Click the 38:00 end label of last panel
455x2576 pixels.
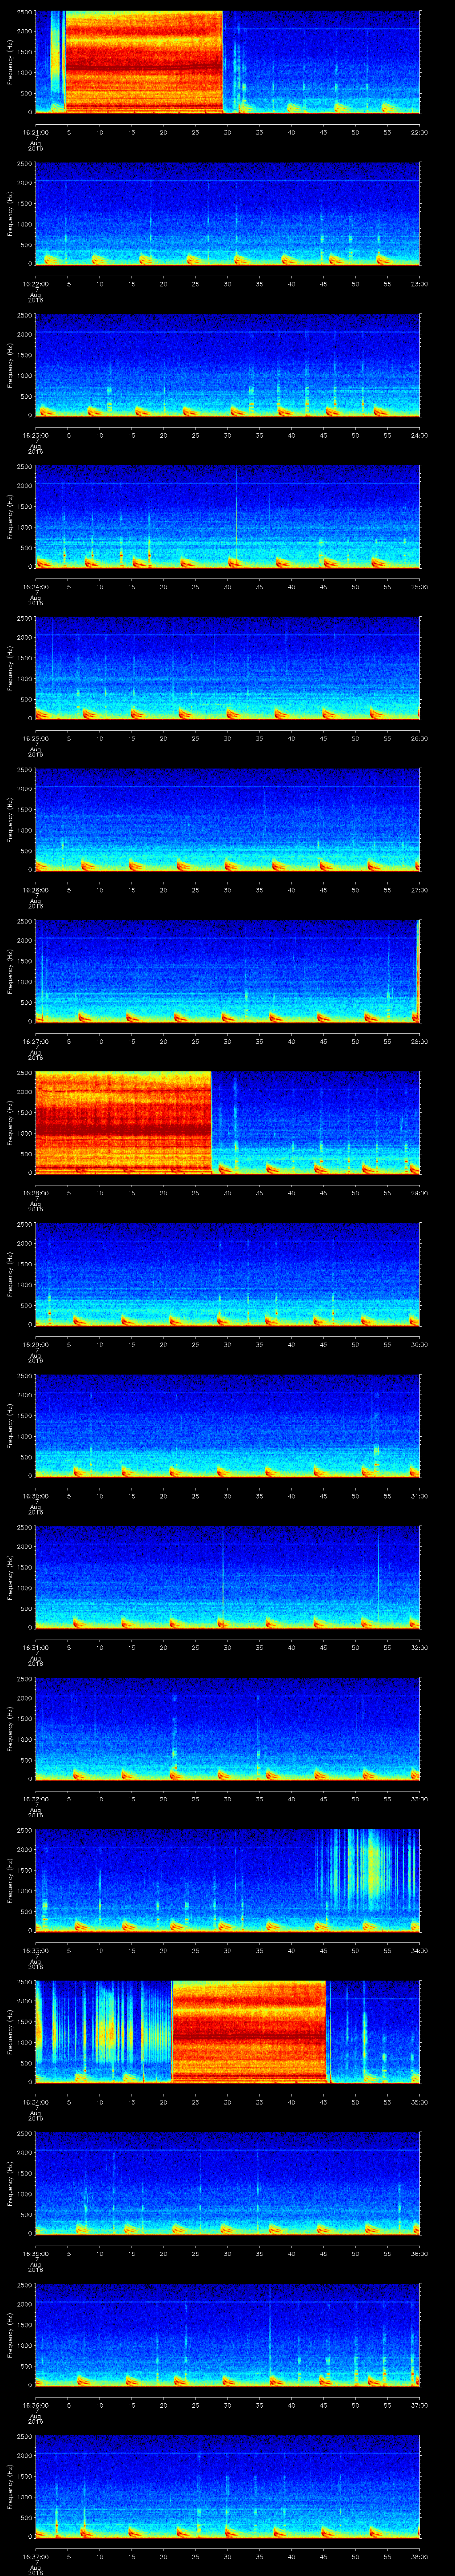[x=419, y=2556]
